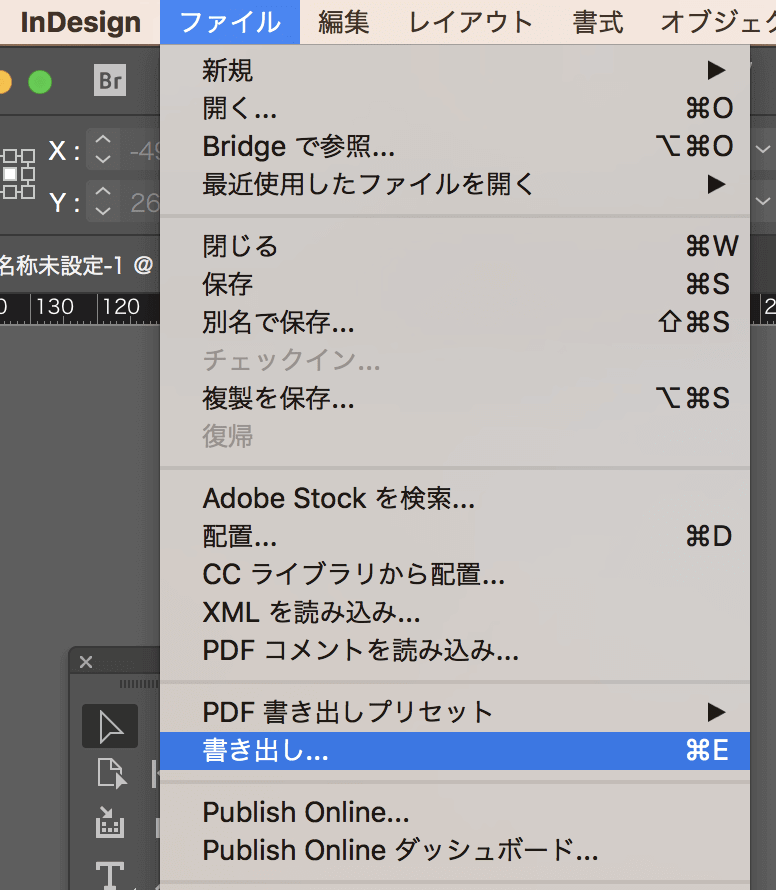Select the Selection tool in the toolbar
The image size is (776, 890).
pos(109,724)
